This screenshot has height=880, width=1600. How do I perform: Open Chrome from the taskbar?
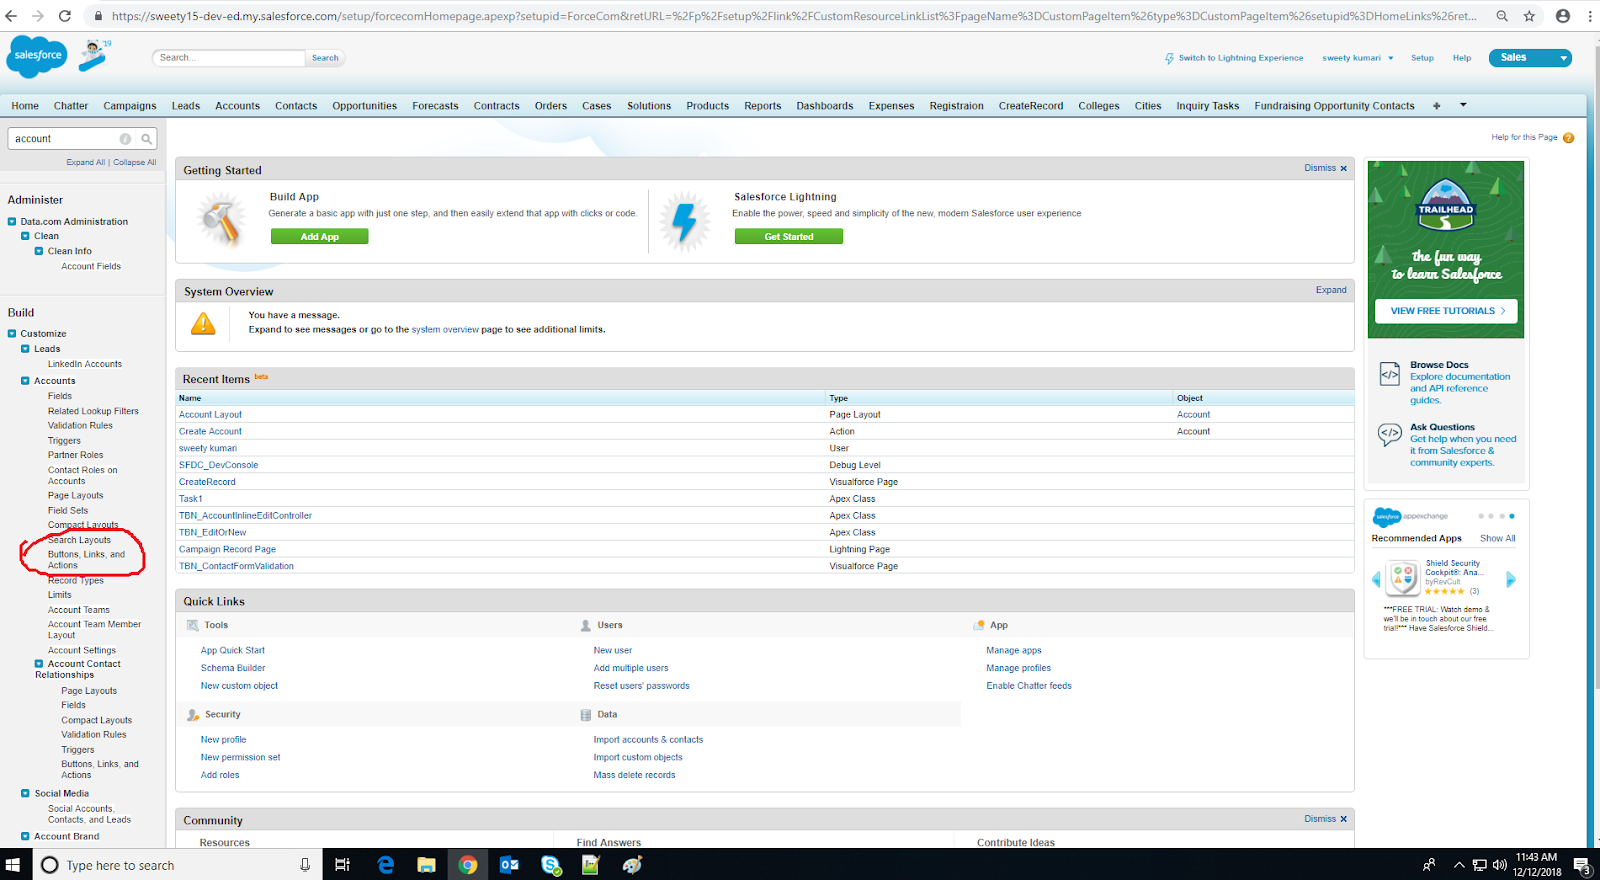pos(468,865)
